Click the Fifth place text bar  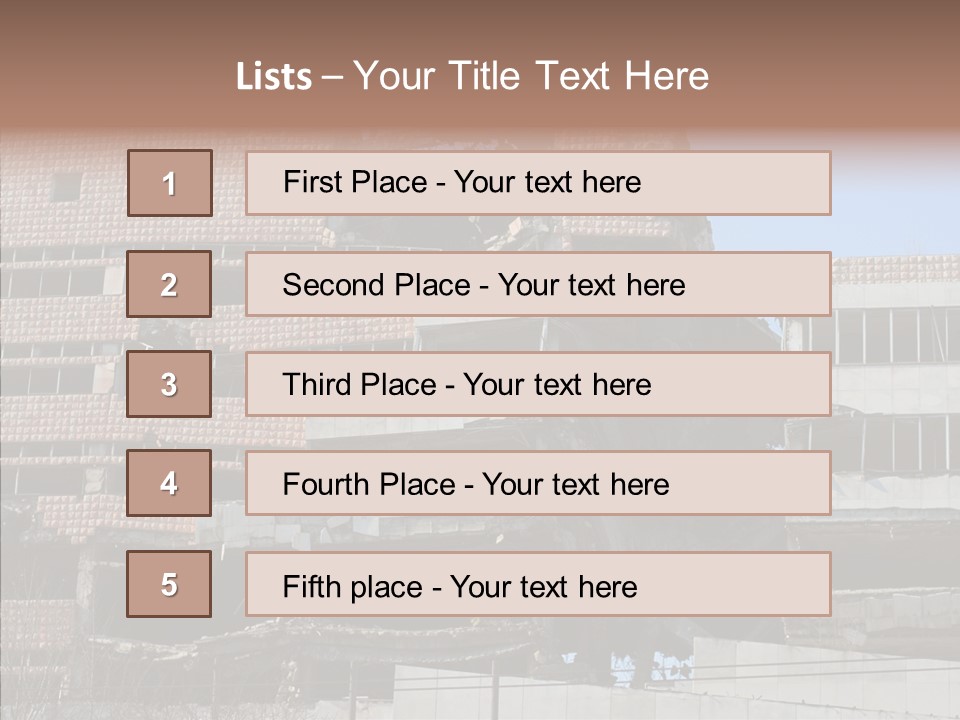pos(538,584)
